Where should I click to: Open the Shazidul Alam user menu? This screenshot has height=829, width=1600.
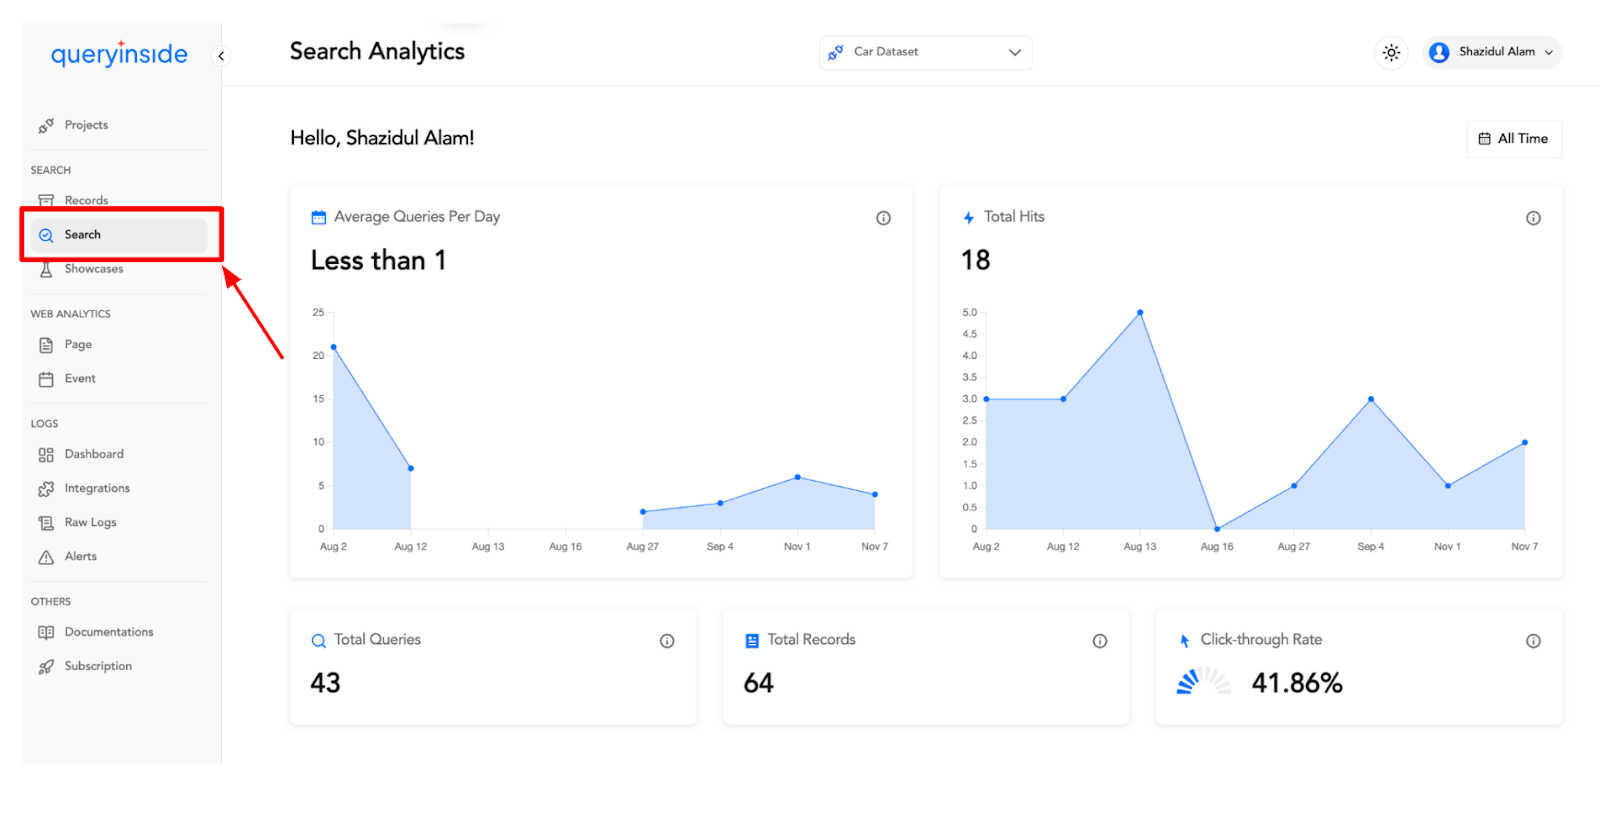[x=1492, y=52]
